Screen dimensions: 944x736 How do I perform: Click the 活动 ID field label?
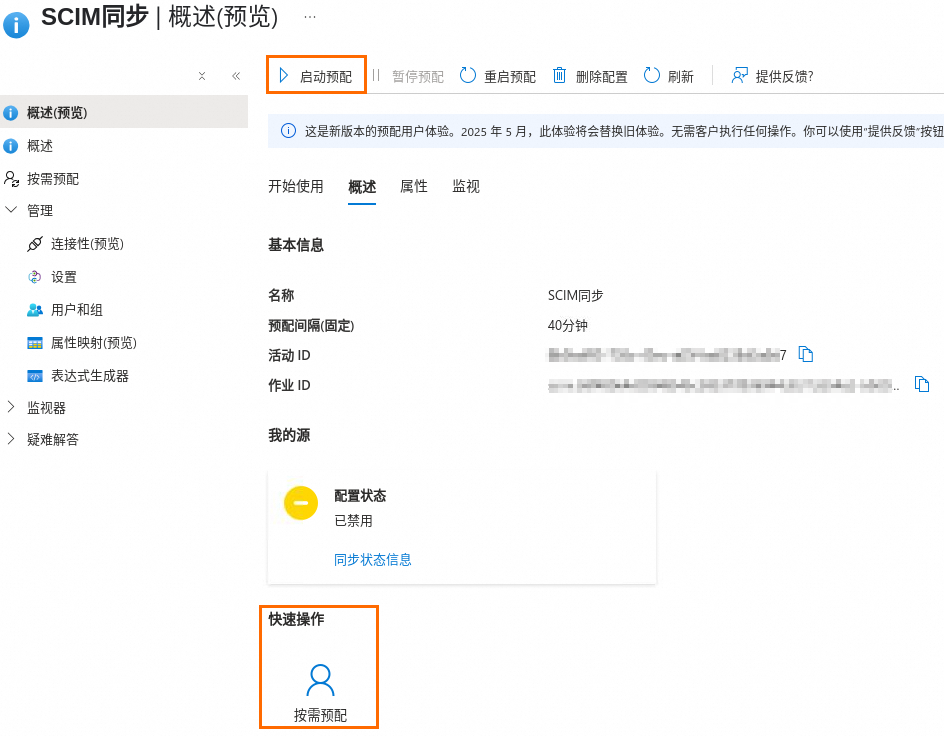(289, 356)
